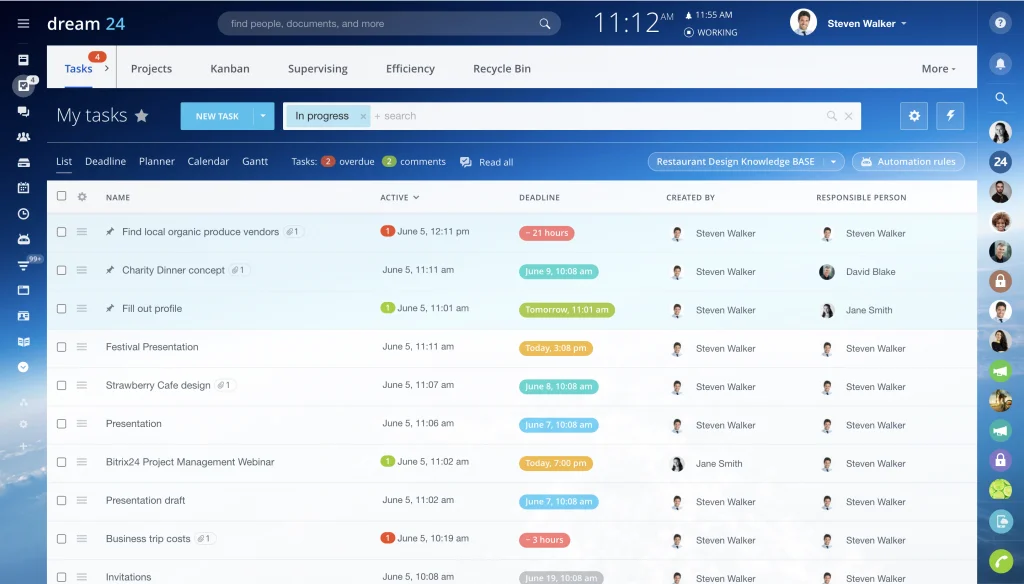
Task: Expand the New Task dropdown arrow
Action: [x=264, y=116]
